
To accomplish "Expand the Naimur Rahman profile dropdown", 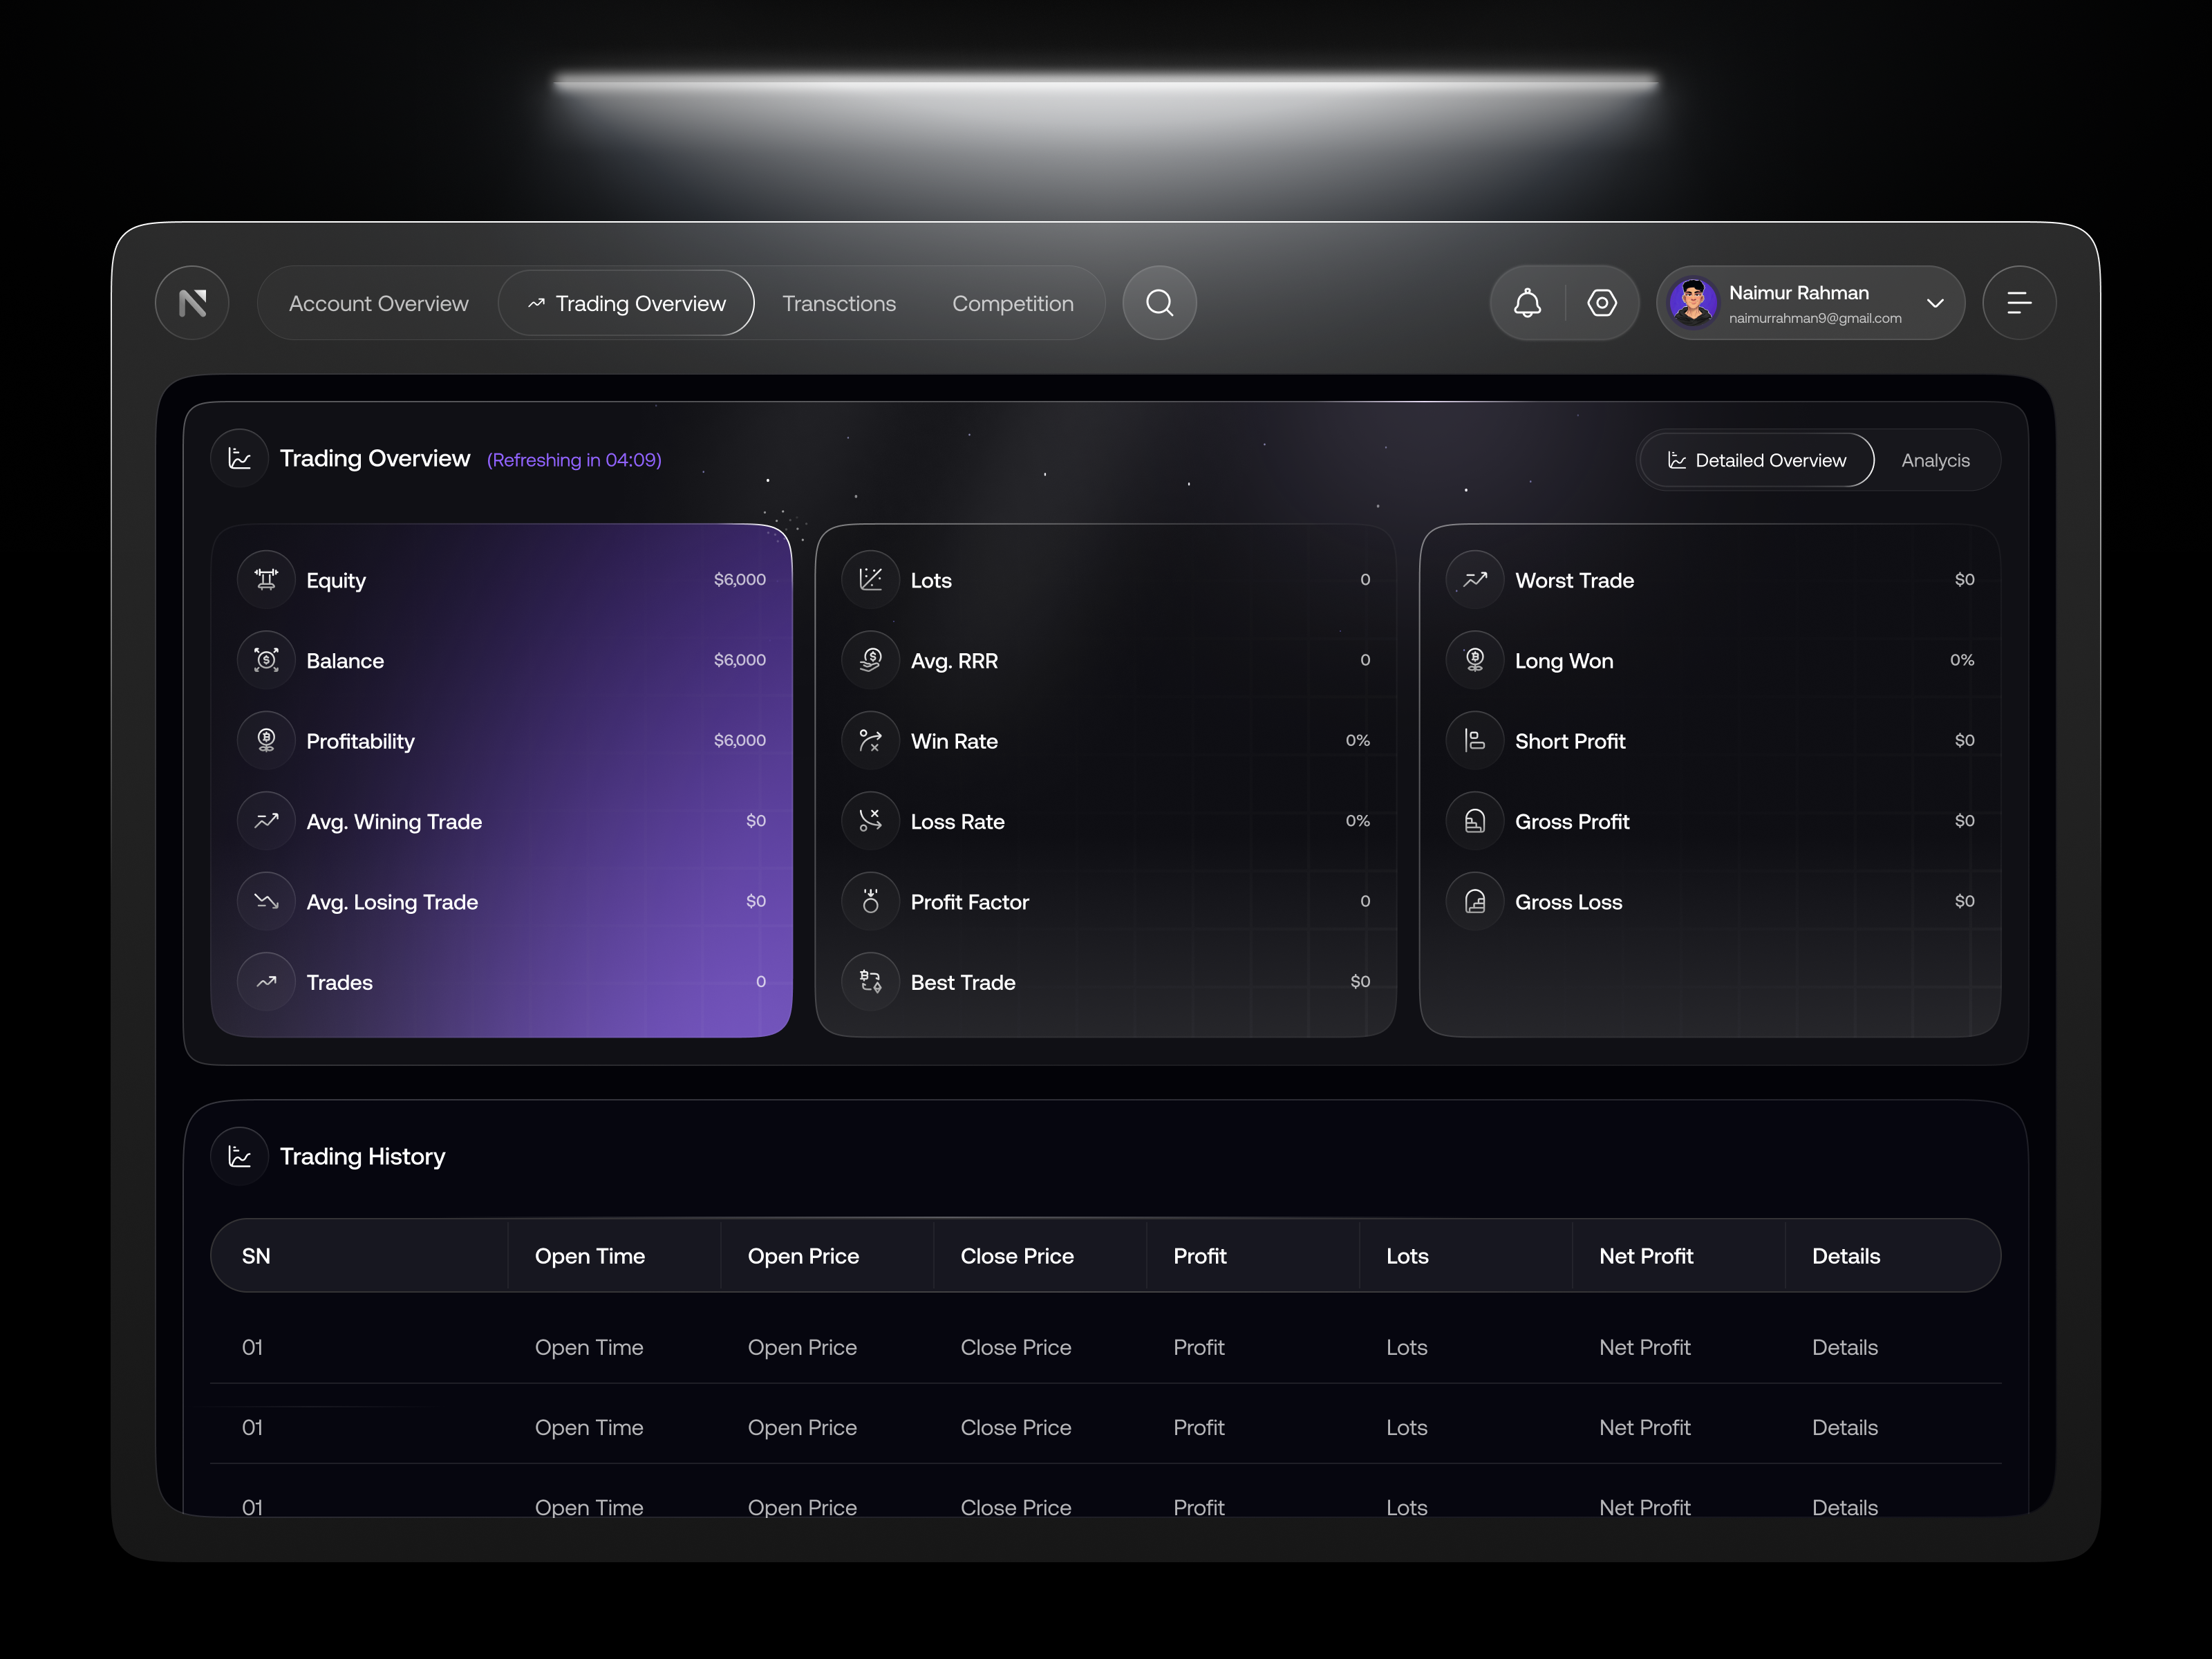I will pyautogui.click(x=1935, y=303).
